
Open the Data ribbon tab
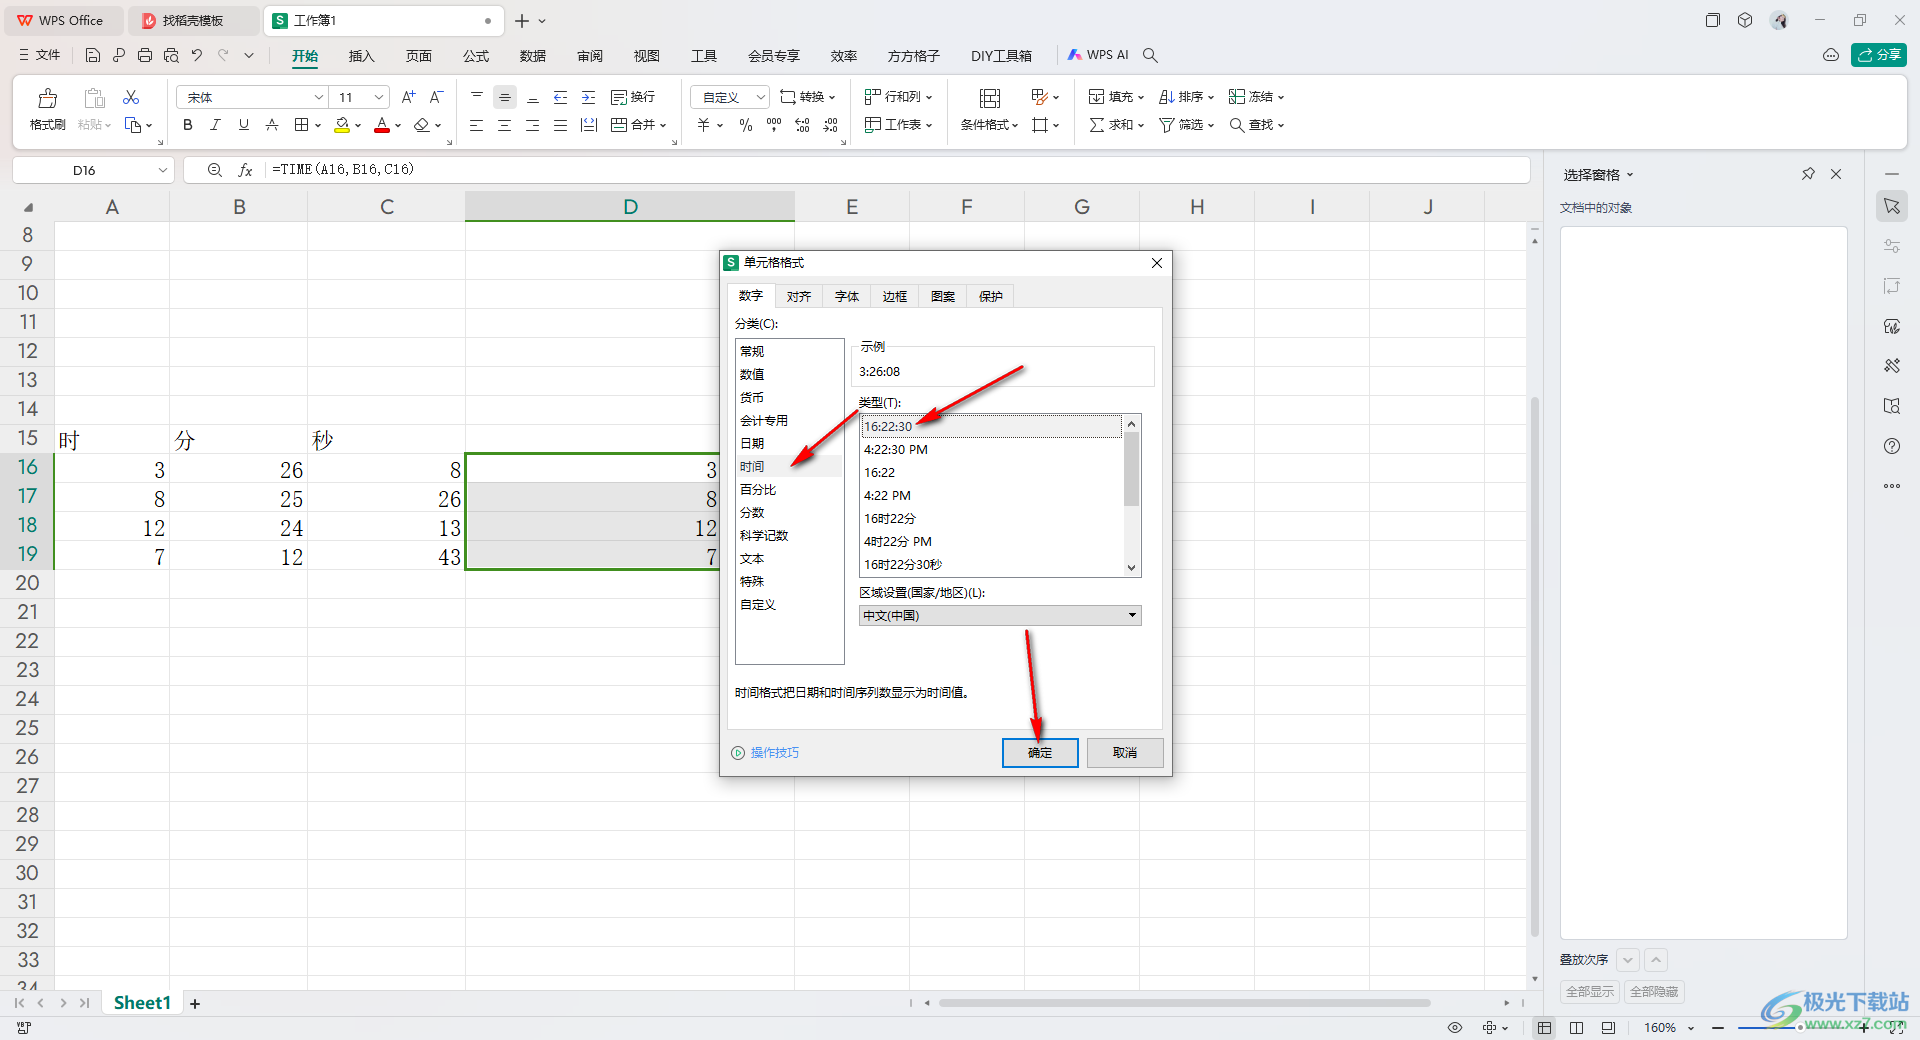click(533, 56)
